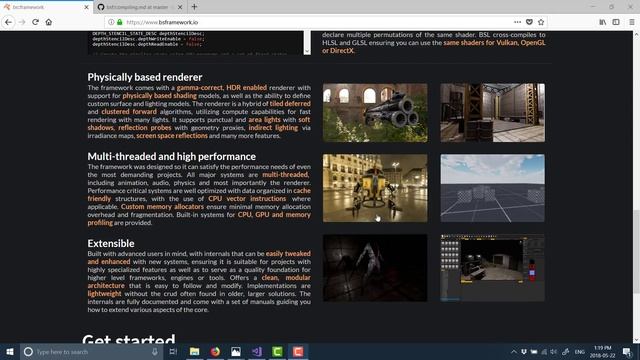The height and width of the screenshot is (360, 640).
Task: Open the triple-barrel gun render thumbnail
Action: click(375, 113)
